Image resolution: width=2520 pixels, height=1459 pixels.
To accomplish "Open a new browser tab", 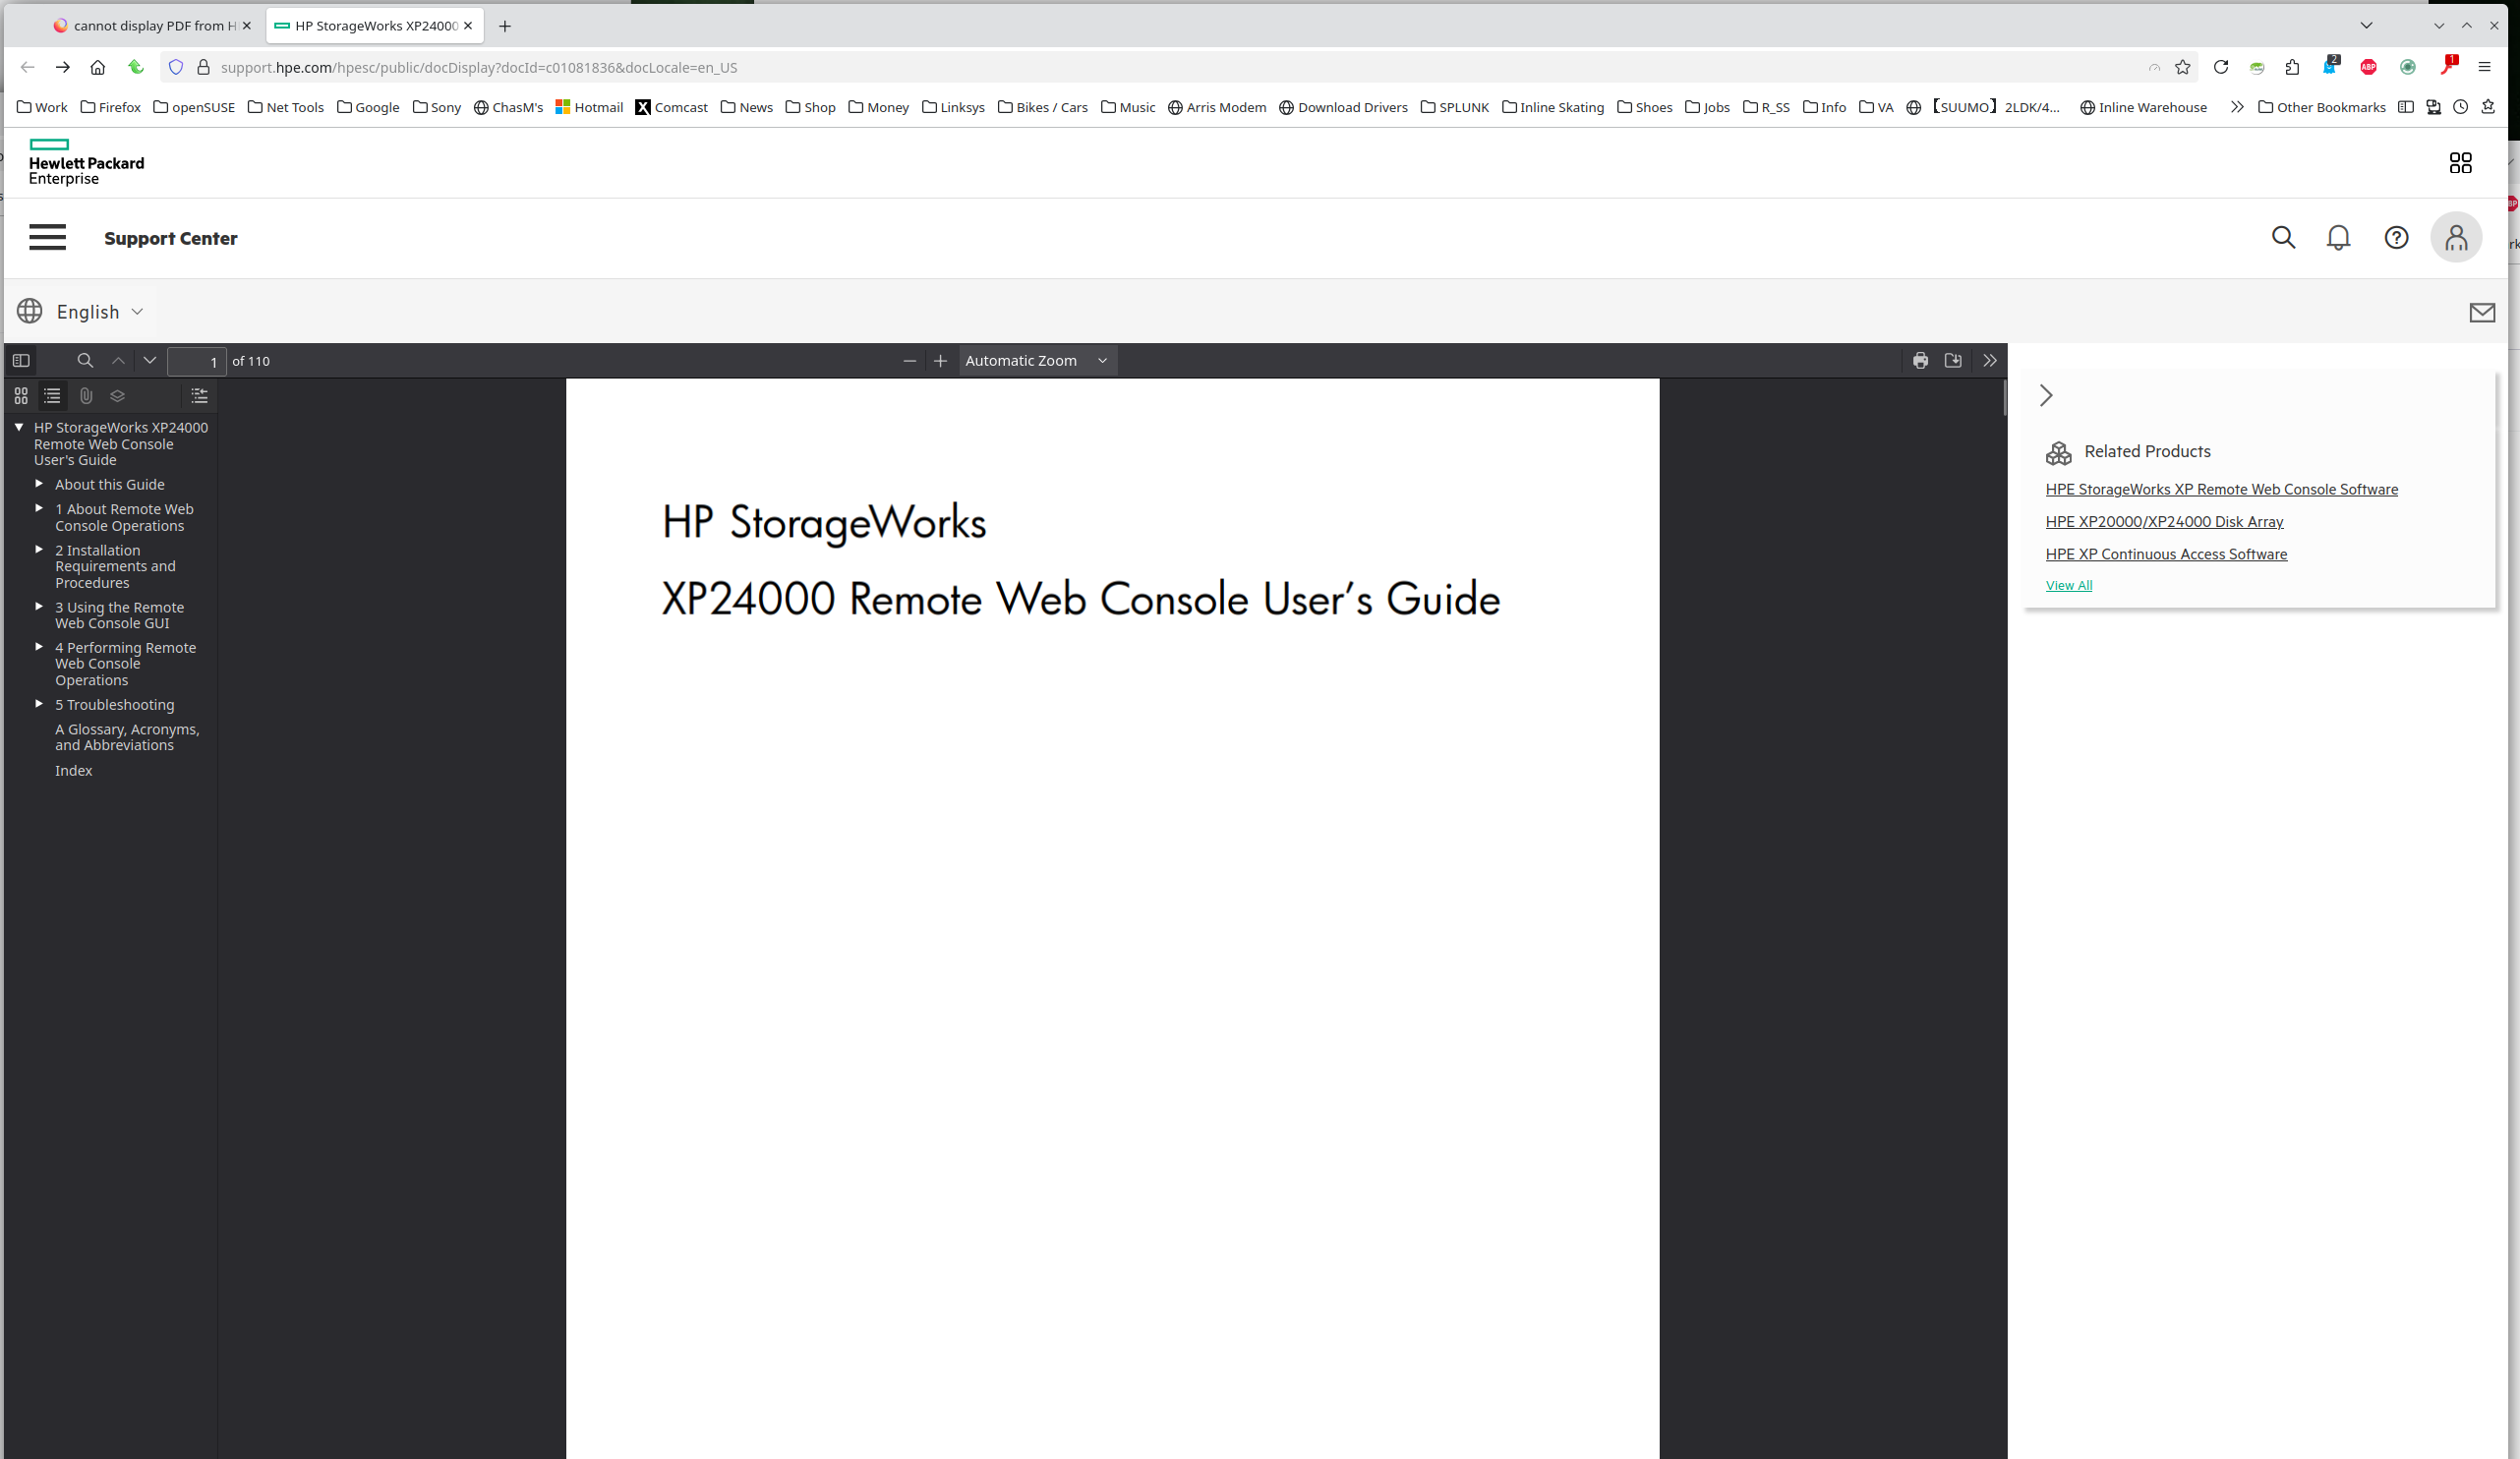I will point(505,26).
